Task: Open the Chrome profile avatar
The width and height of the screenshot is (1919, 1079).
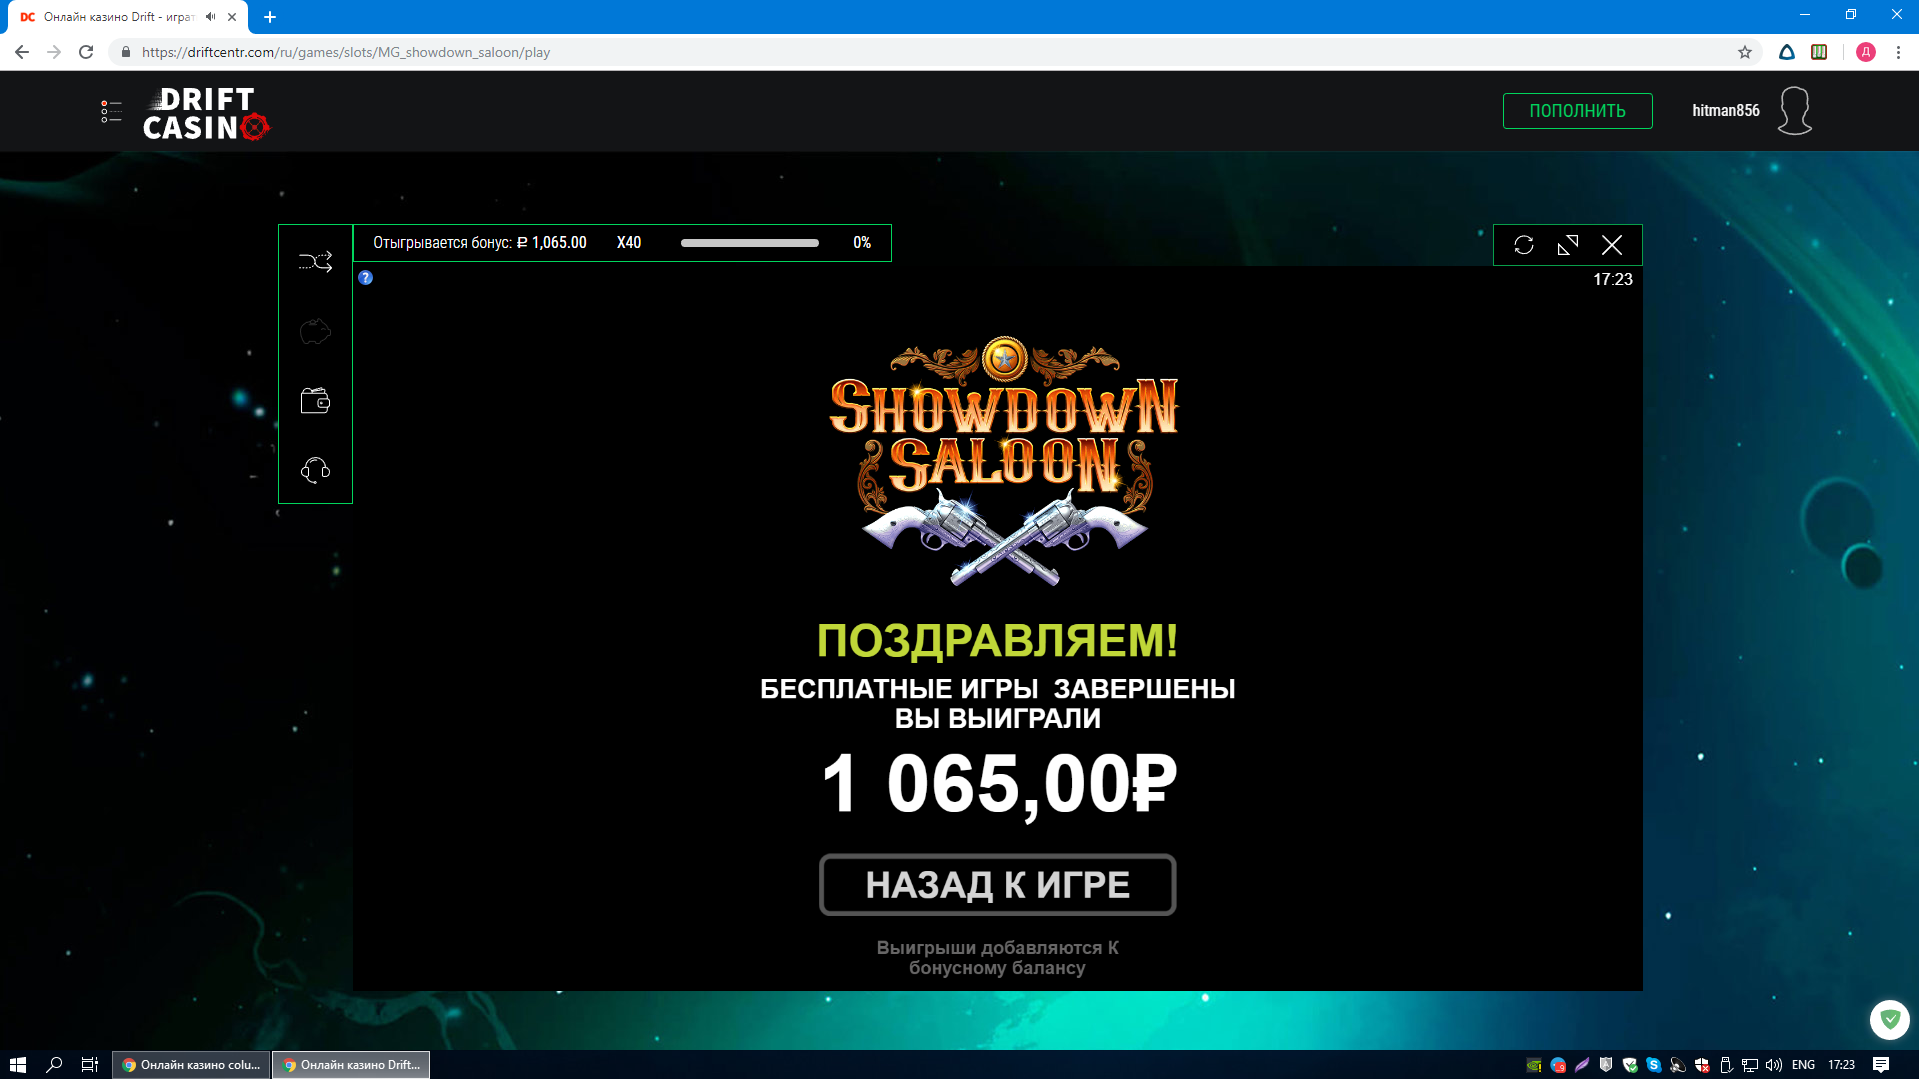Action: click(x=1866, y=52)
